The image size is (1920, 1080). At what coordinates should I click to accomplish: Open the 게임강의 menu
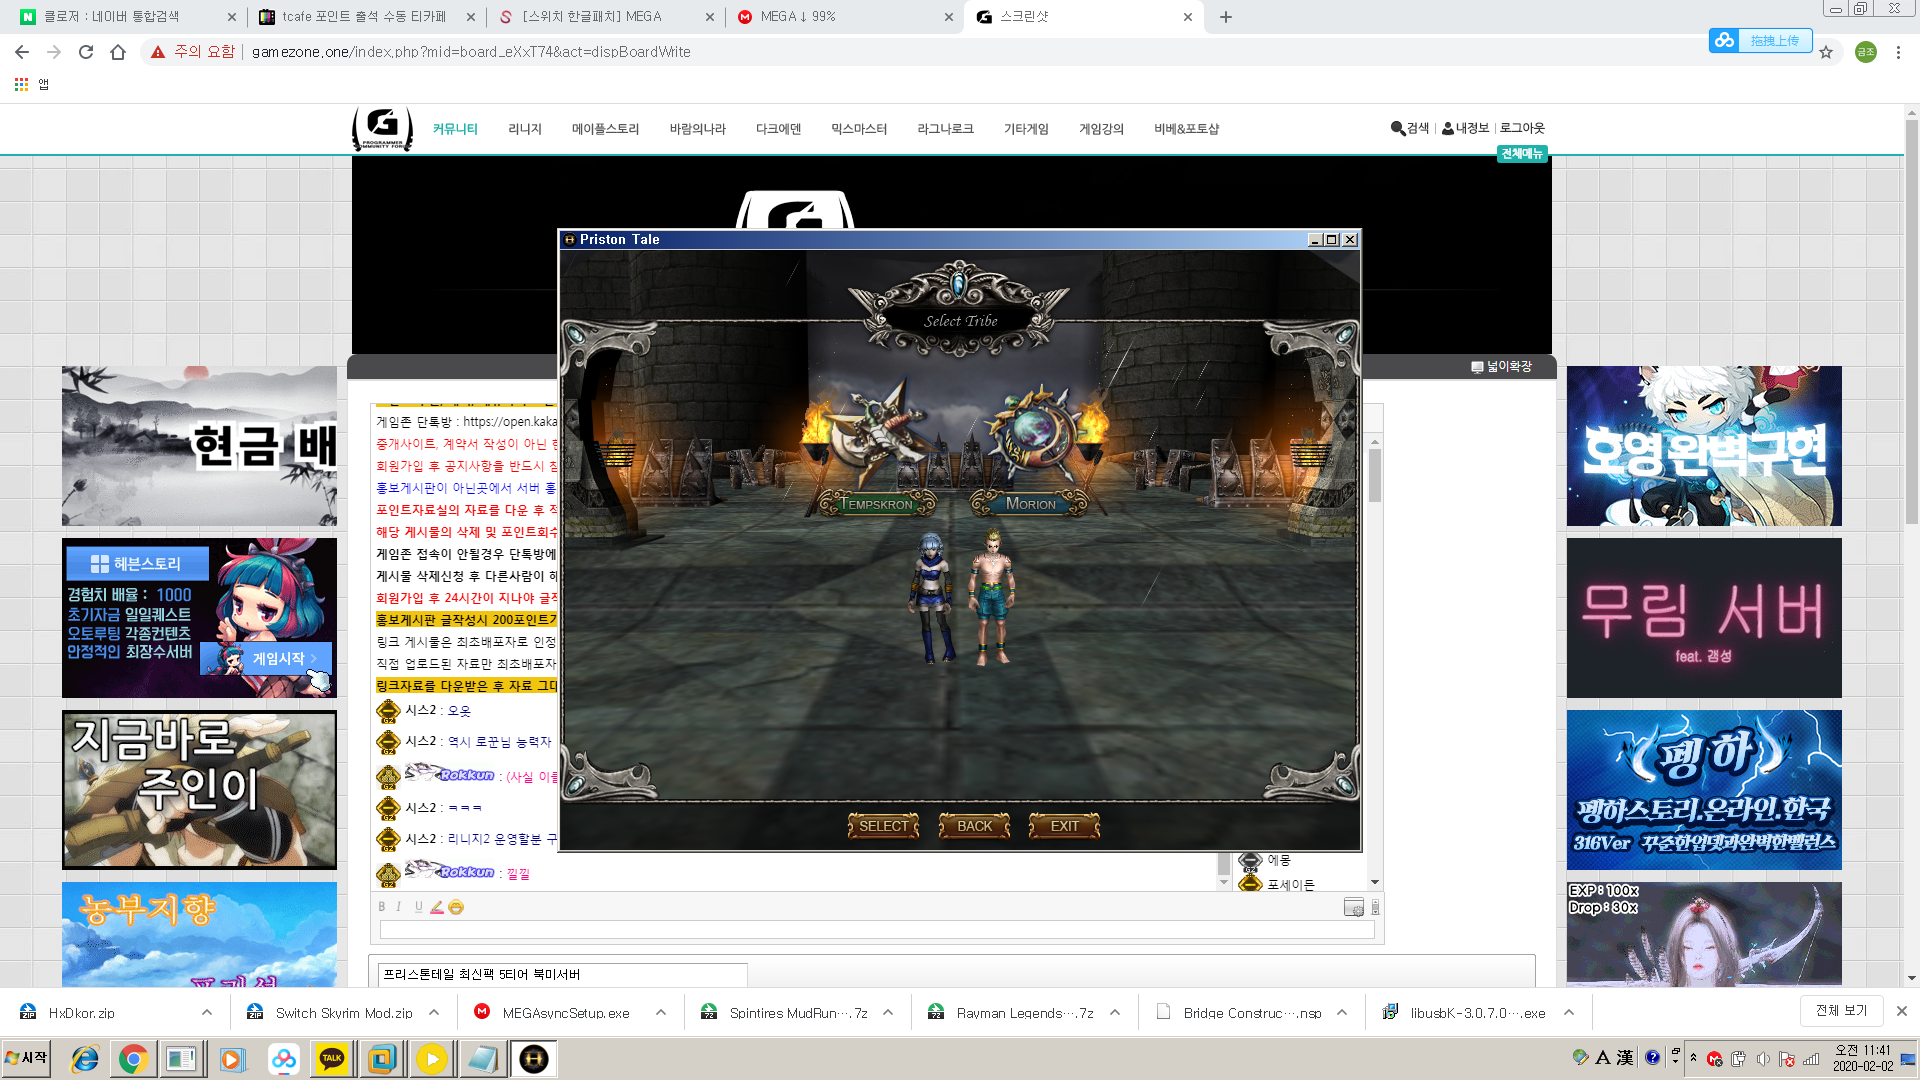pos(1101,129)
